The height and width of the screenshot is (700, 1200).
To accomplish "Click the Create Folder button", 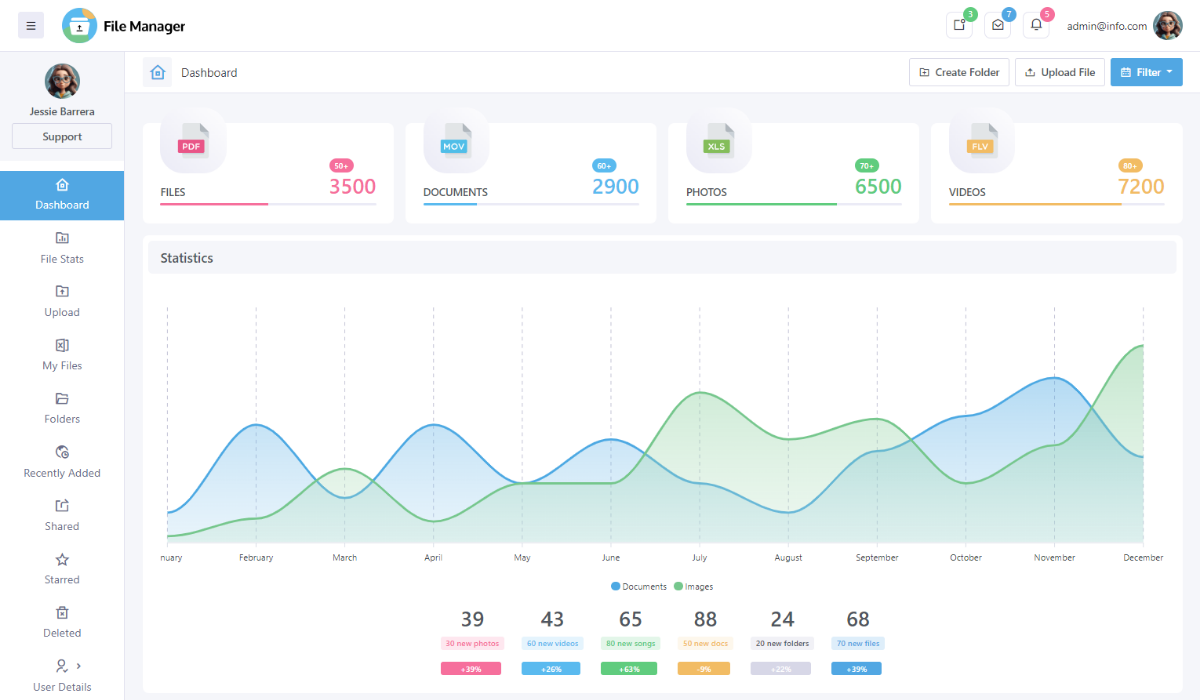I will (958, 72).
